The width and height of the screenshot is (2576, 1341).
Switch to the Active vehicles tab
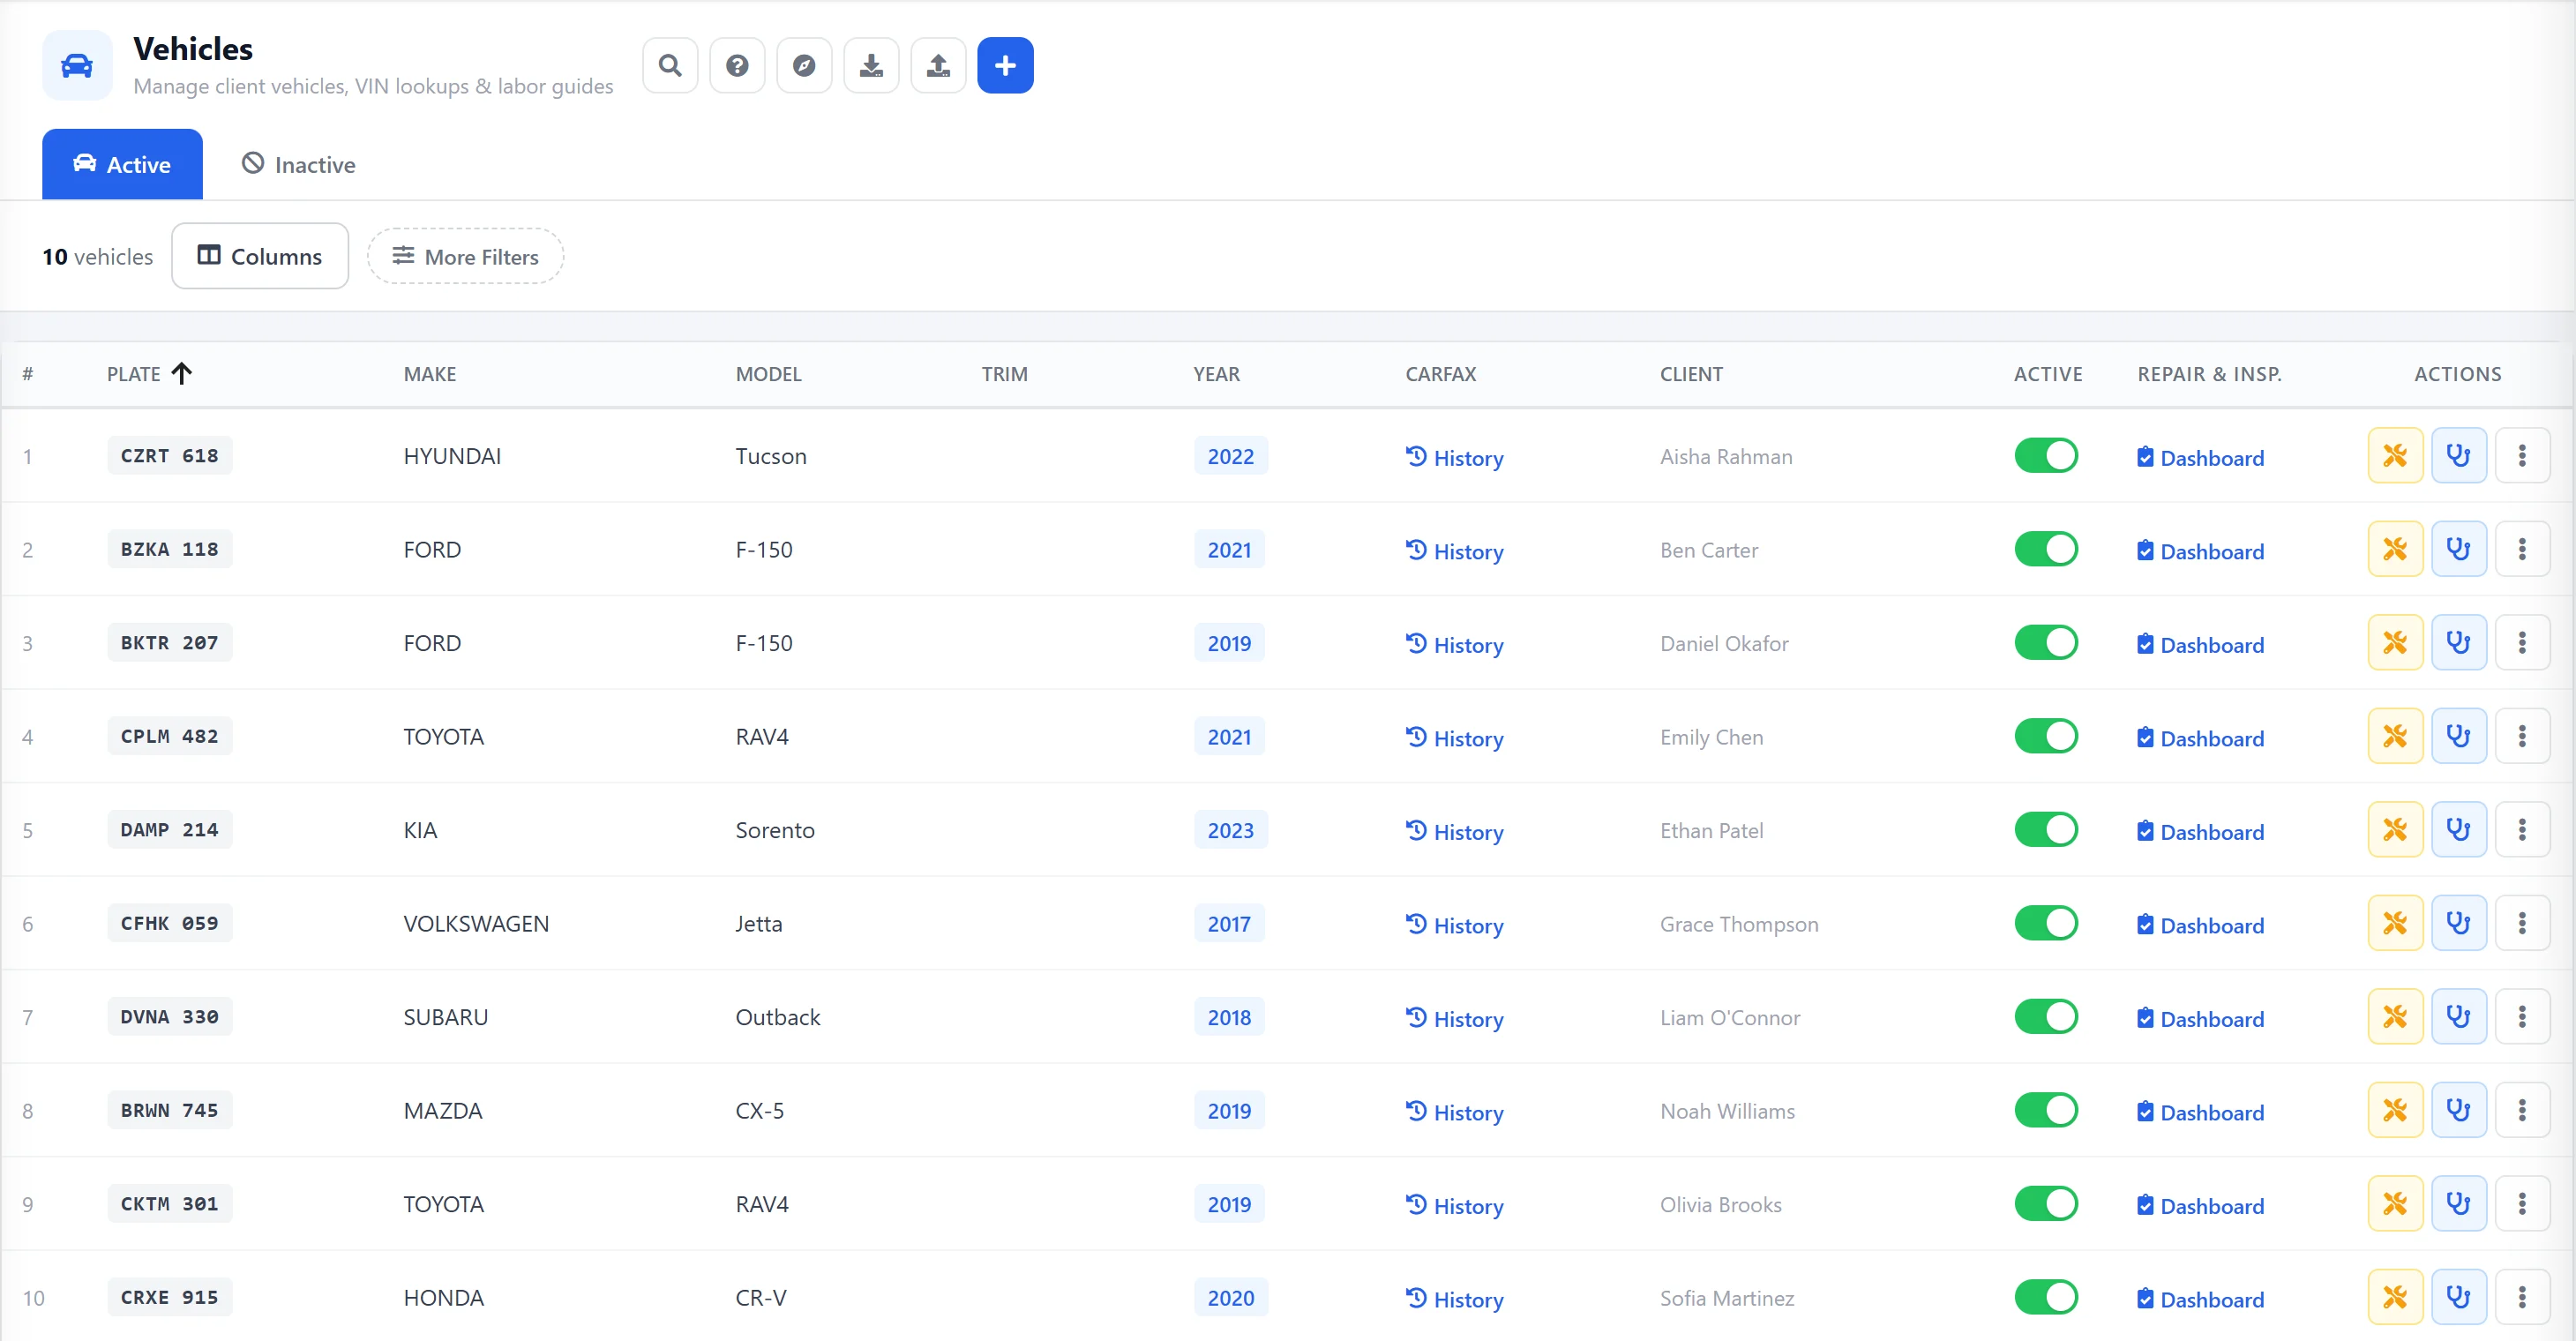(122, 164)
